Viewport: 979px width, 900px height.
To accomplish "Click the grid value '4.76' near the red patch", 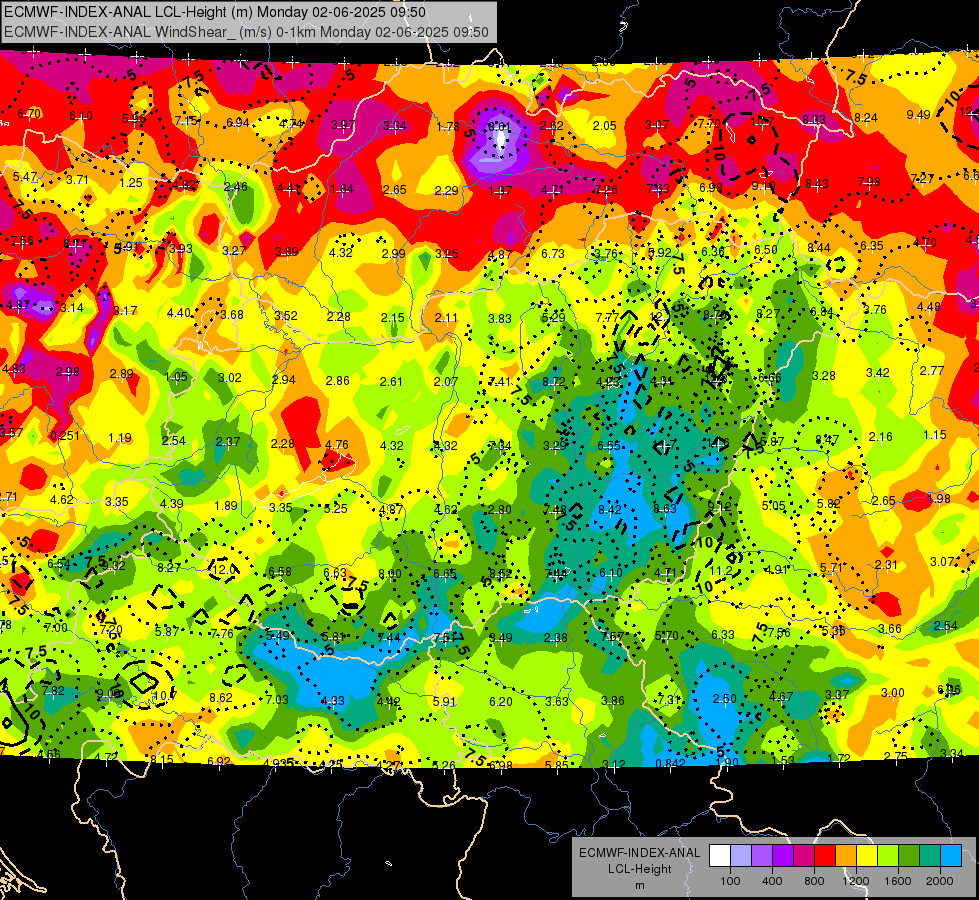I will coord(337,445).
